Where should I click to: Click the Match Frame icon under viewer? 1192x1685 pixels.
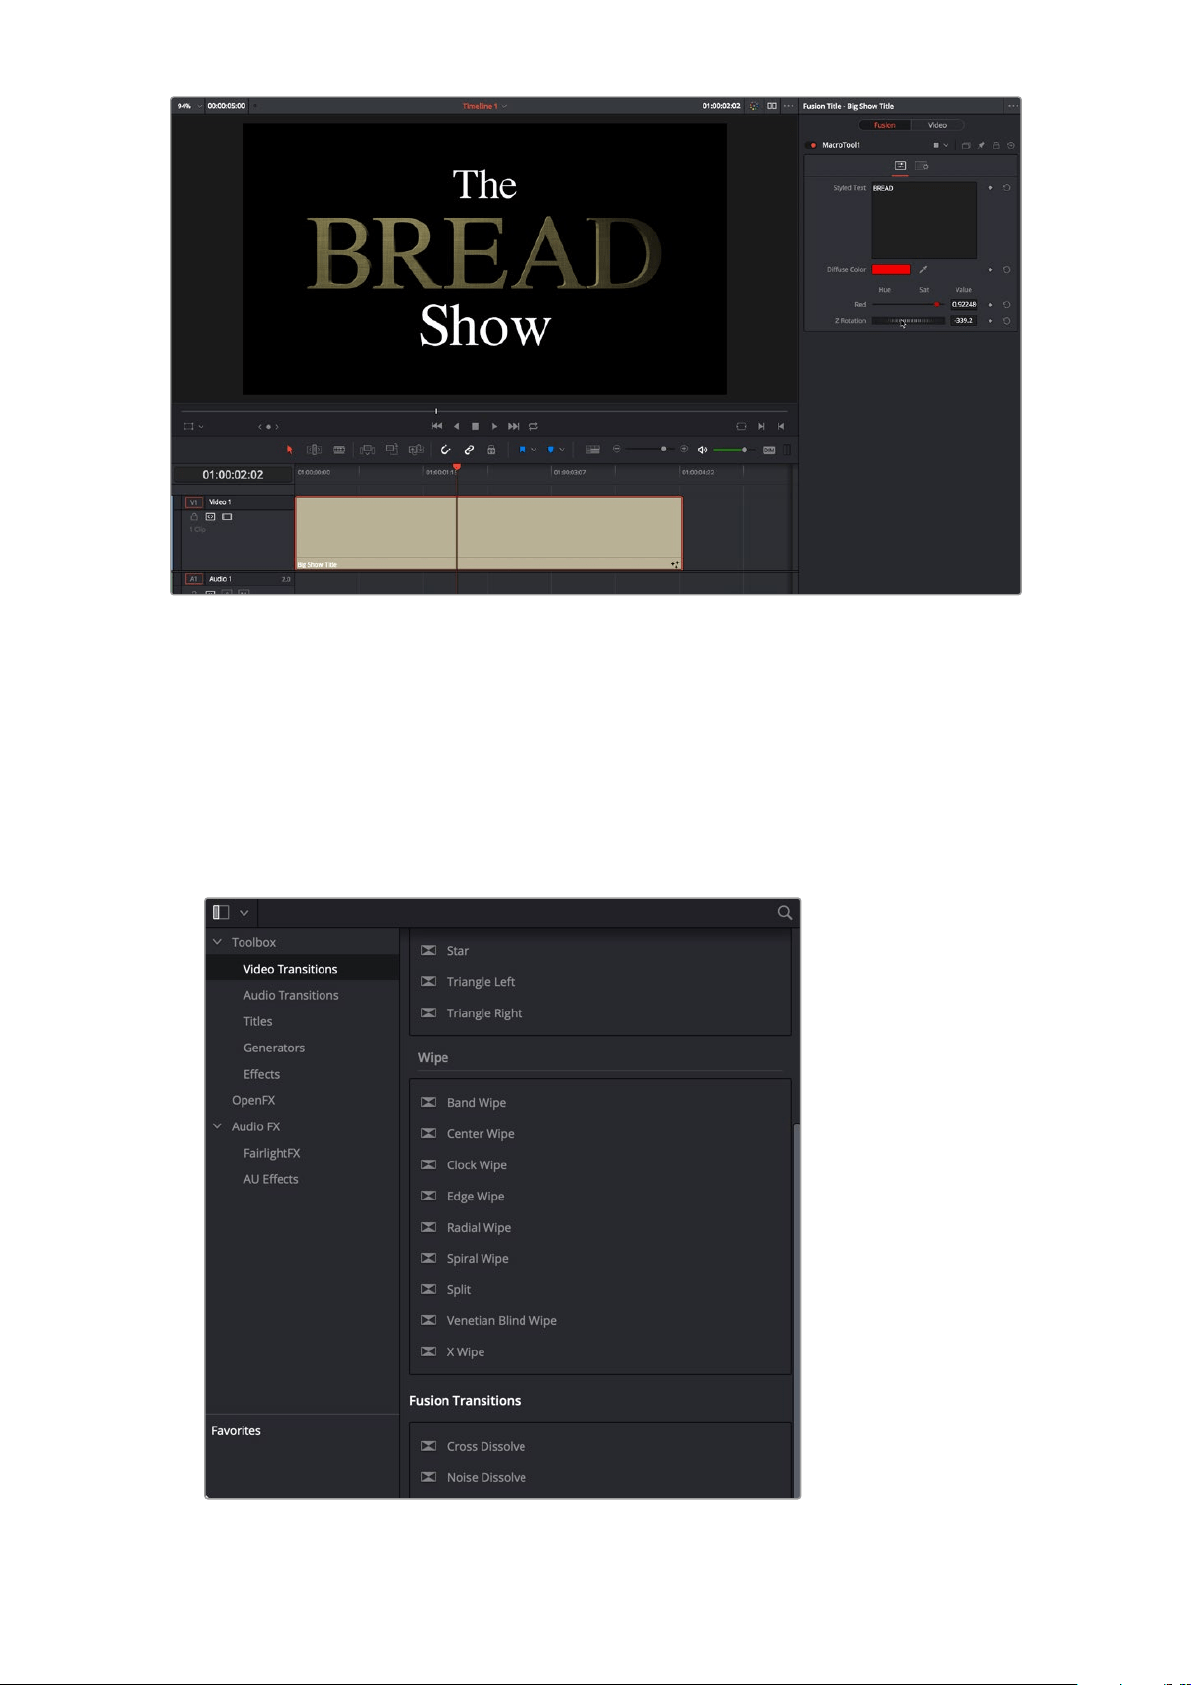tap(741, 426)
